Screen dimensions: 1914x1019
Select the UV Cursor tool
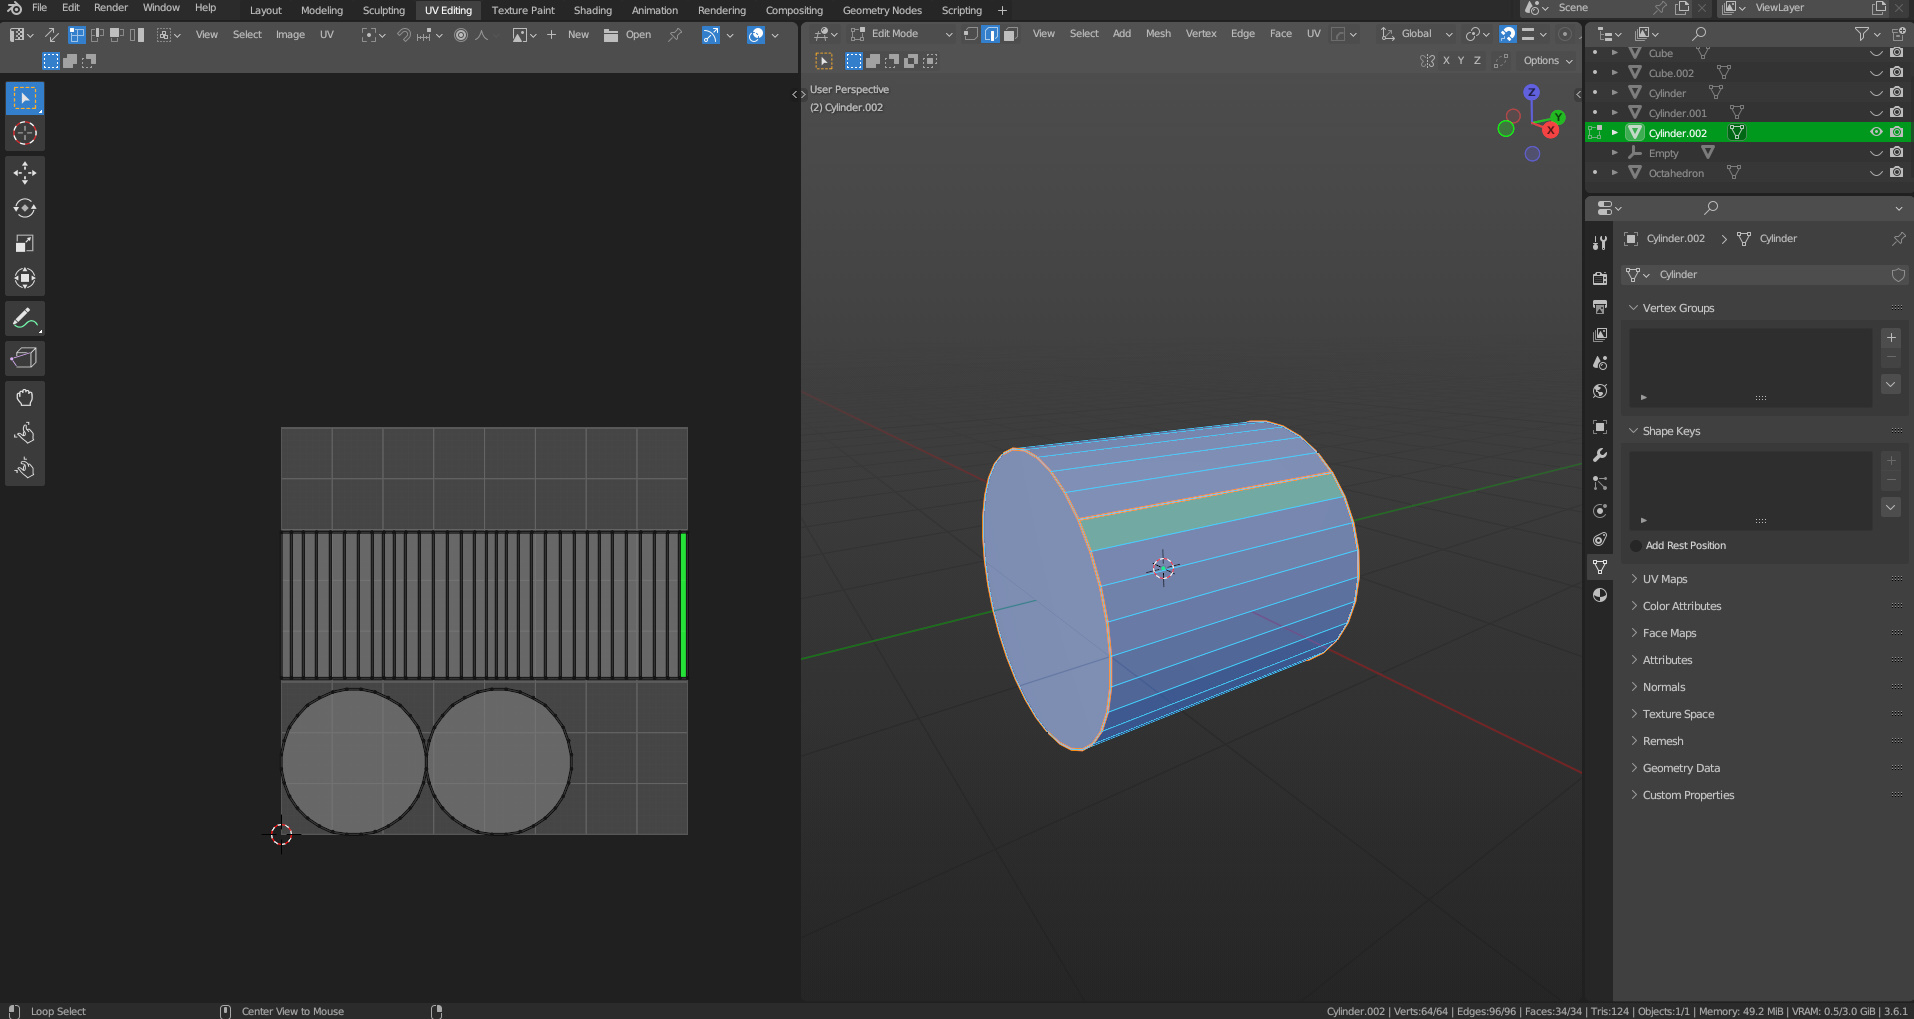tap(25, 133)
